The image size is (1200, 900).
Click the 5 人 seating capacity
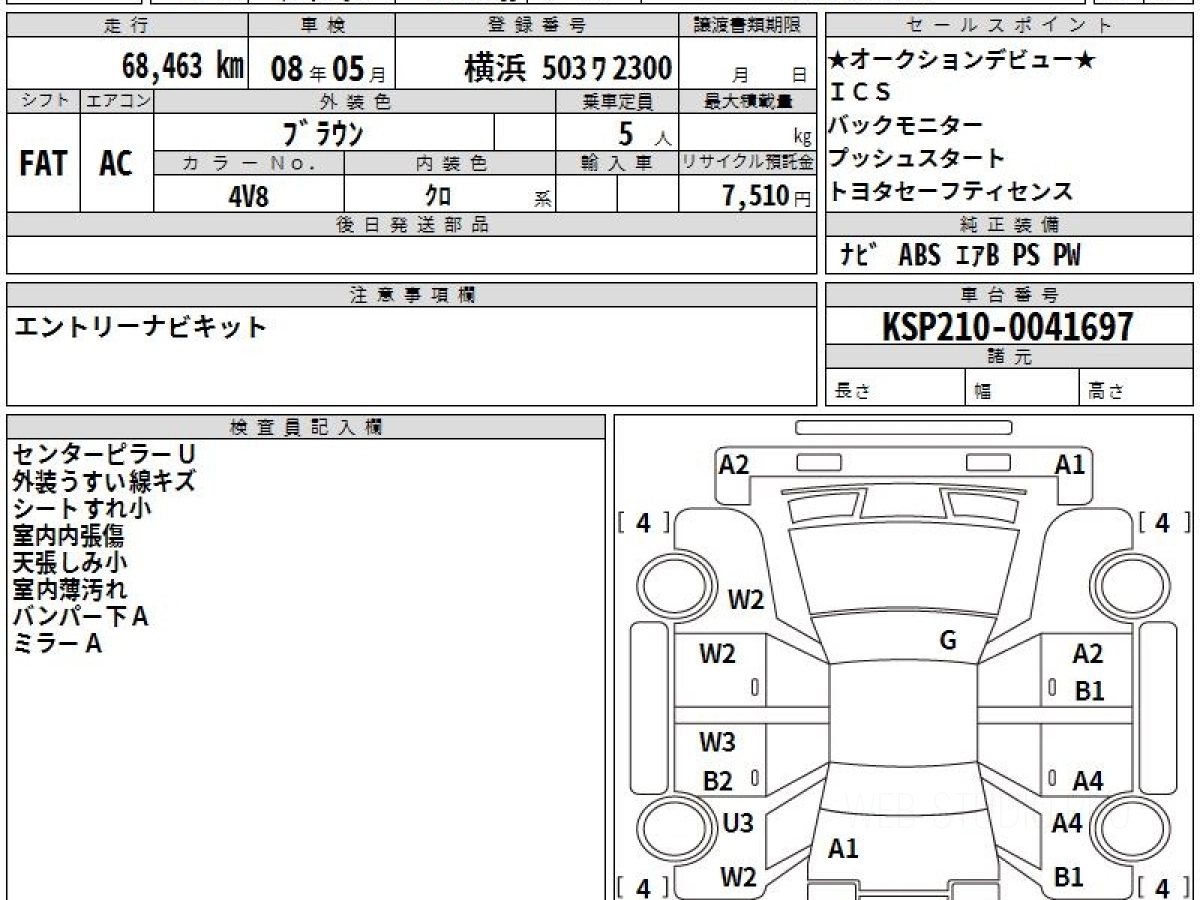(646, 134)
